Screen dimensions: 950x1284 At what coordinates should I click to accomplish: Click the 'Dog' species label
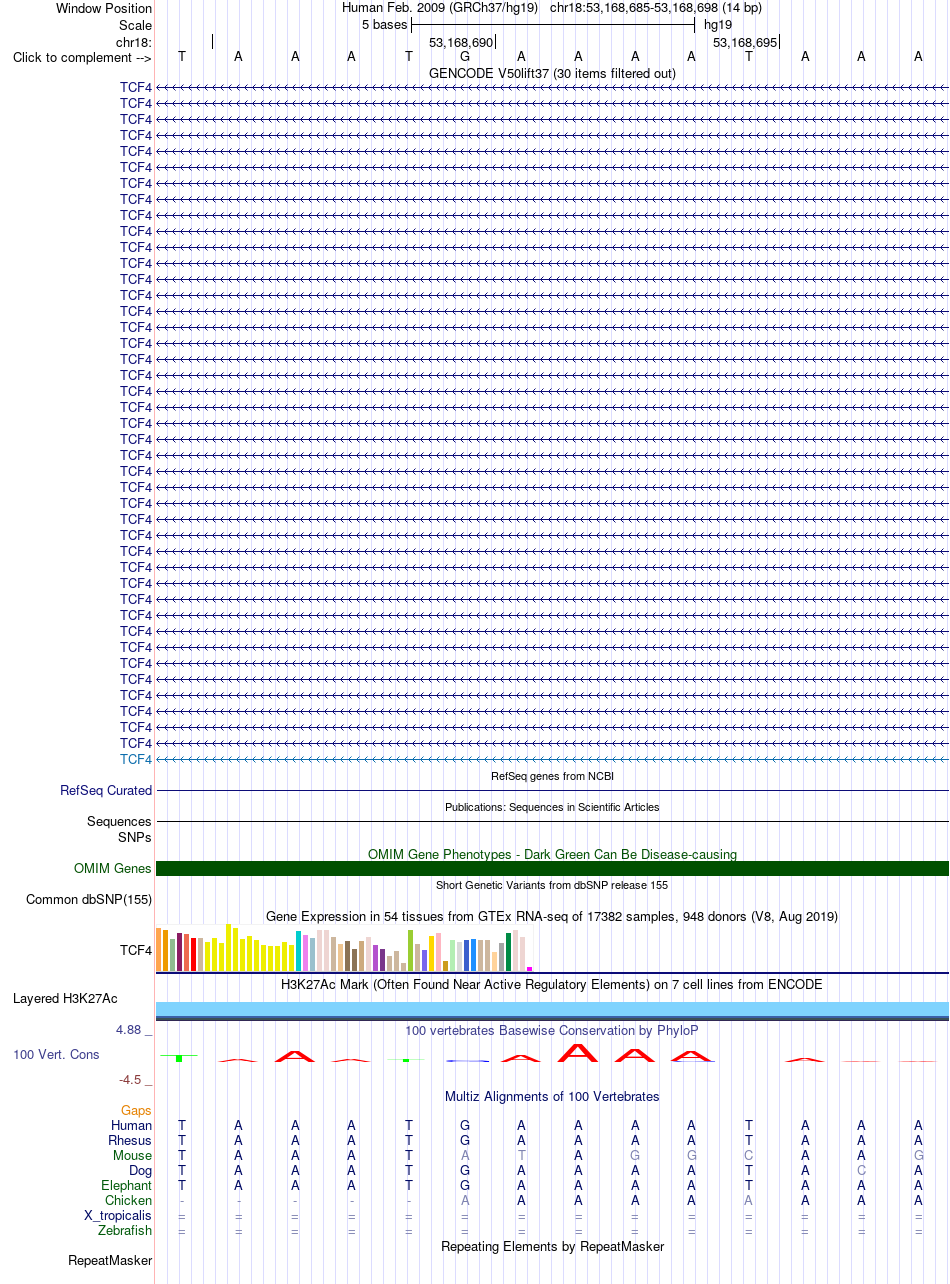(x=141, y=1170)
